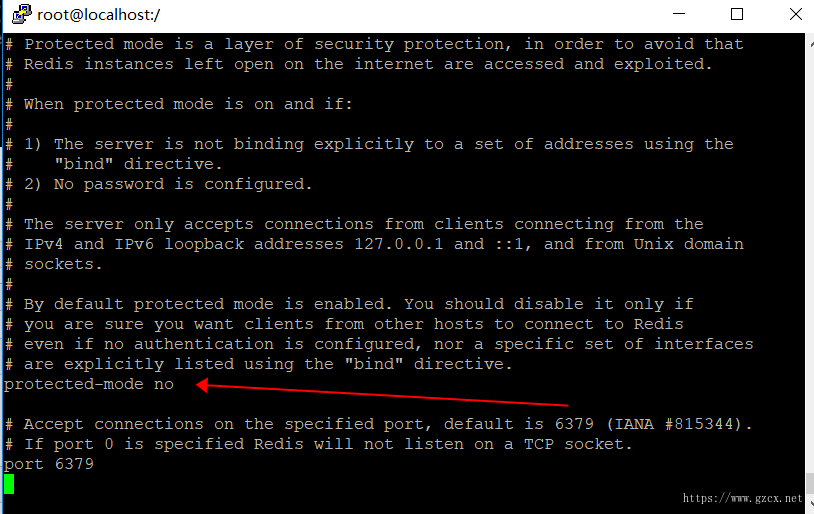Image resolution: width=814 pixels, height=514 pixels.
Task: Click the https://www.gzcx.net watermark link
Action: [742, 498]
